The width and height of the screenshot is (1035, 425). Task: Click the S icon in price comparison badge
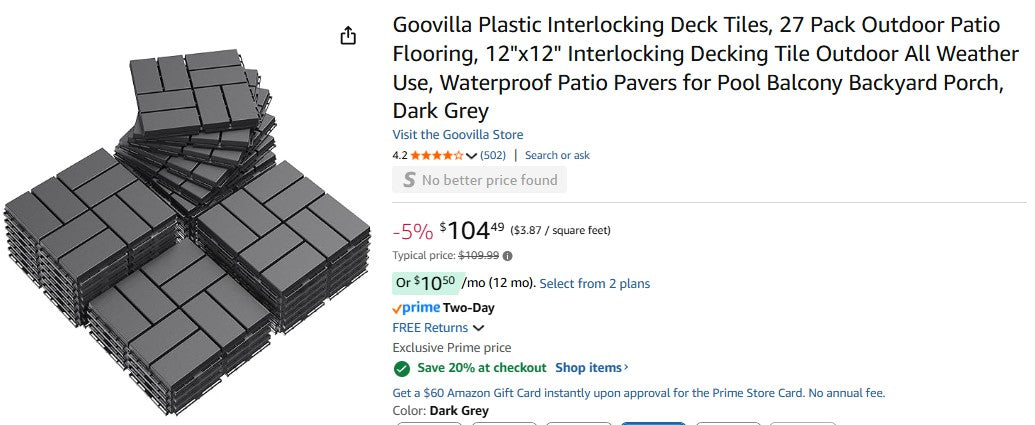tap(408, 180)
